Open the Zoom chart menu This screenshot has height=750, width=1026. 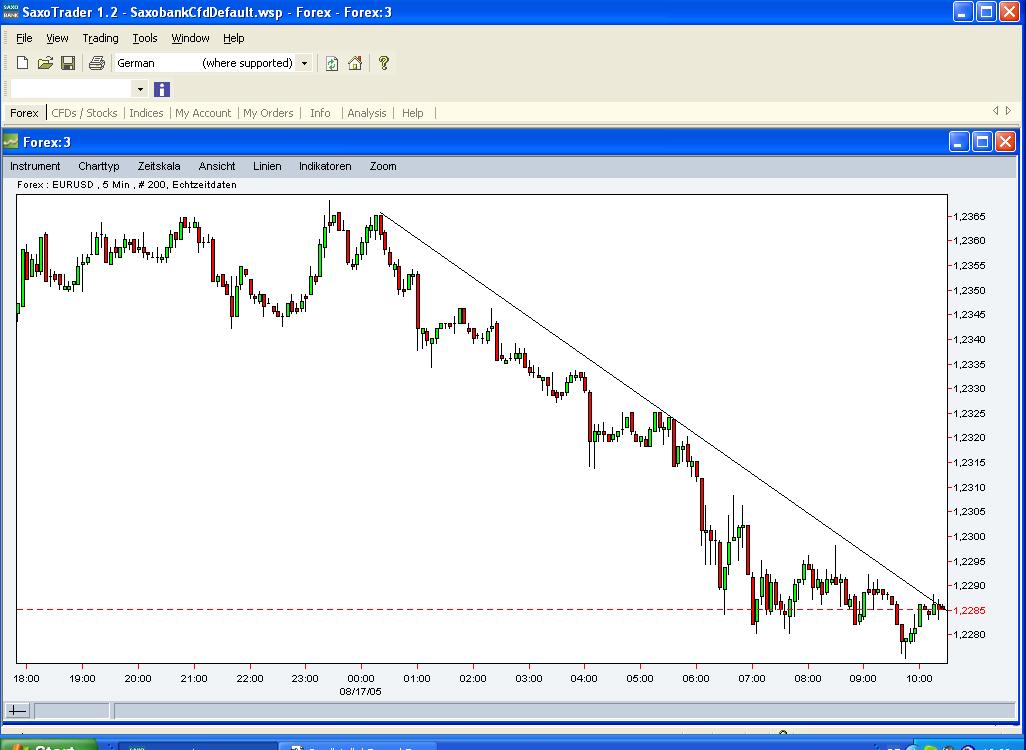pos(383,166)
